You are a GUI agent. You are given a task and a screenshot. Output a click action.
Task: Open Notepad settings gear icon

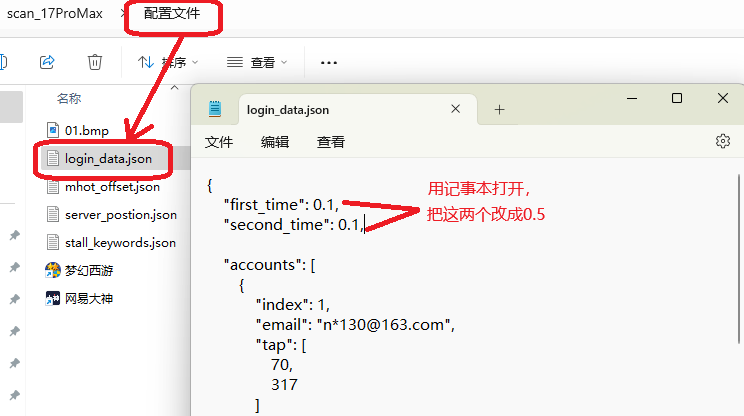coord(722,142)
